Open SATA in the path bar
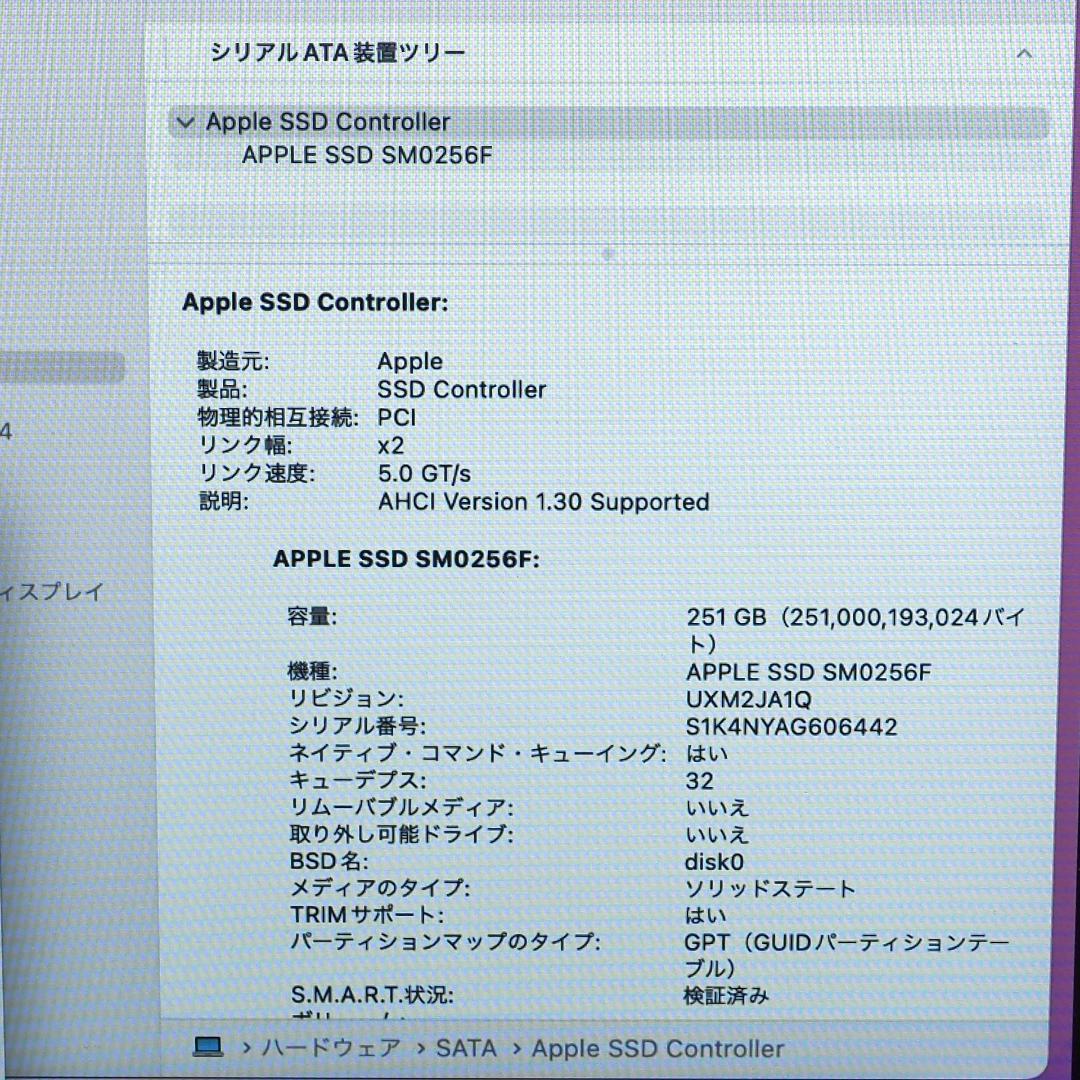Image resolution: width=1080 pixels, height=1080 pixels. (466, 1048)
